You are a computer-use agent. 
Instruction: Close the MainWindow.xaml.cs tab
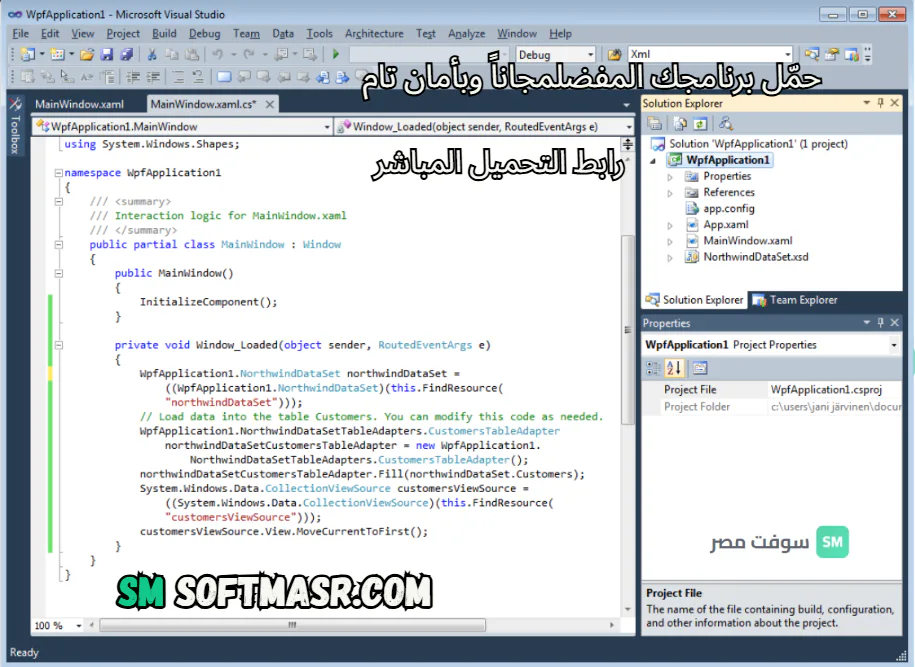click(270, 104)
